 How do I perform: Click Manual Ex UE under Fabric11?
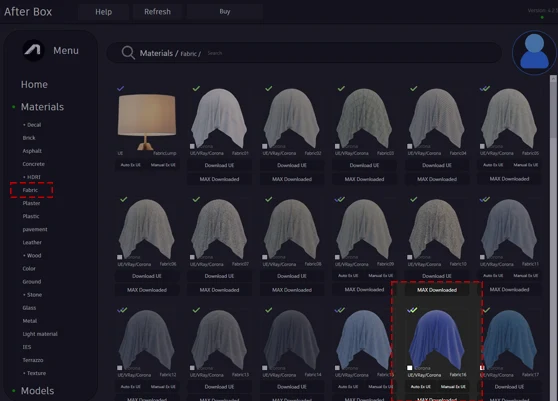(526, 275)
